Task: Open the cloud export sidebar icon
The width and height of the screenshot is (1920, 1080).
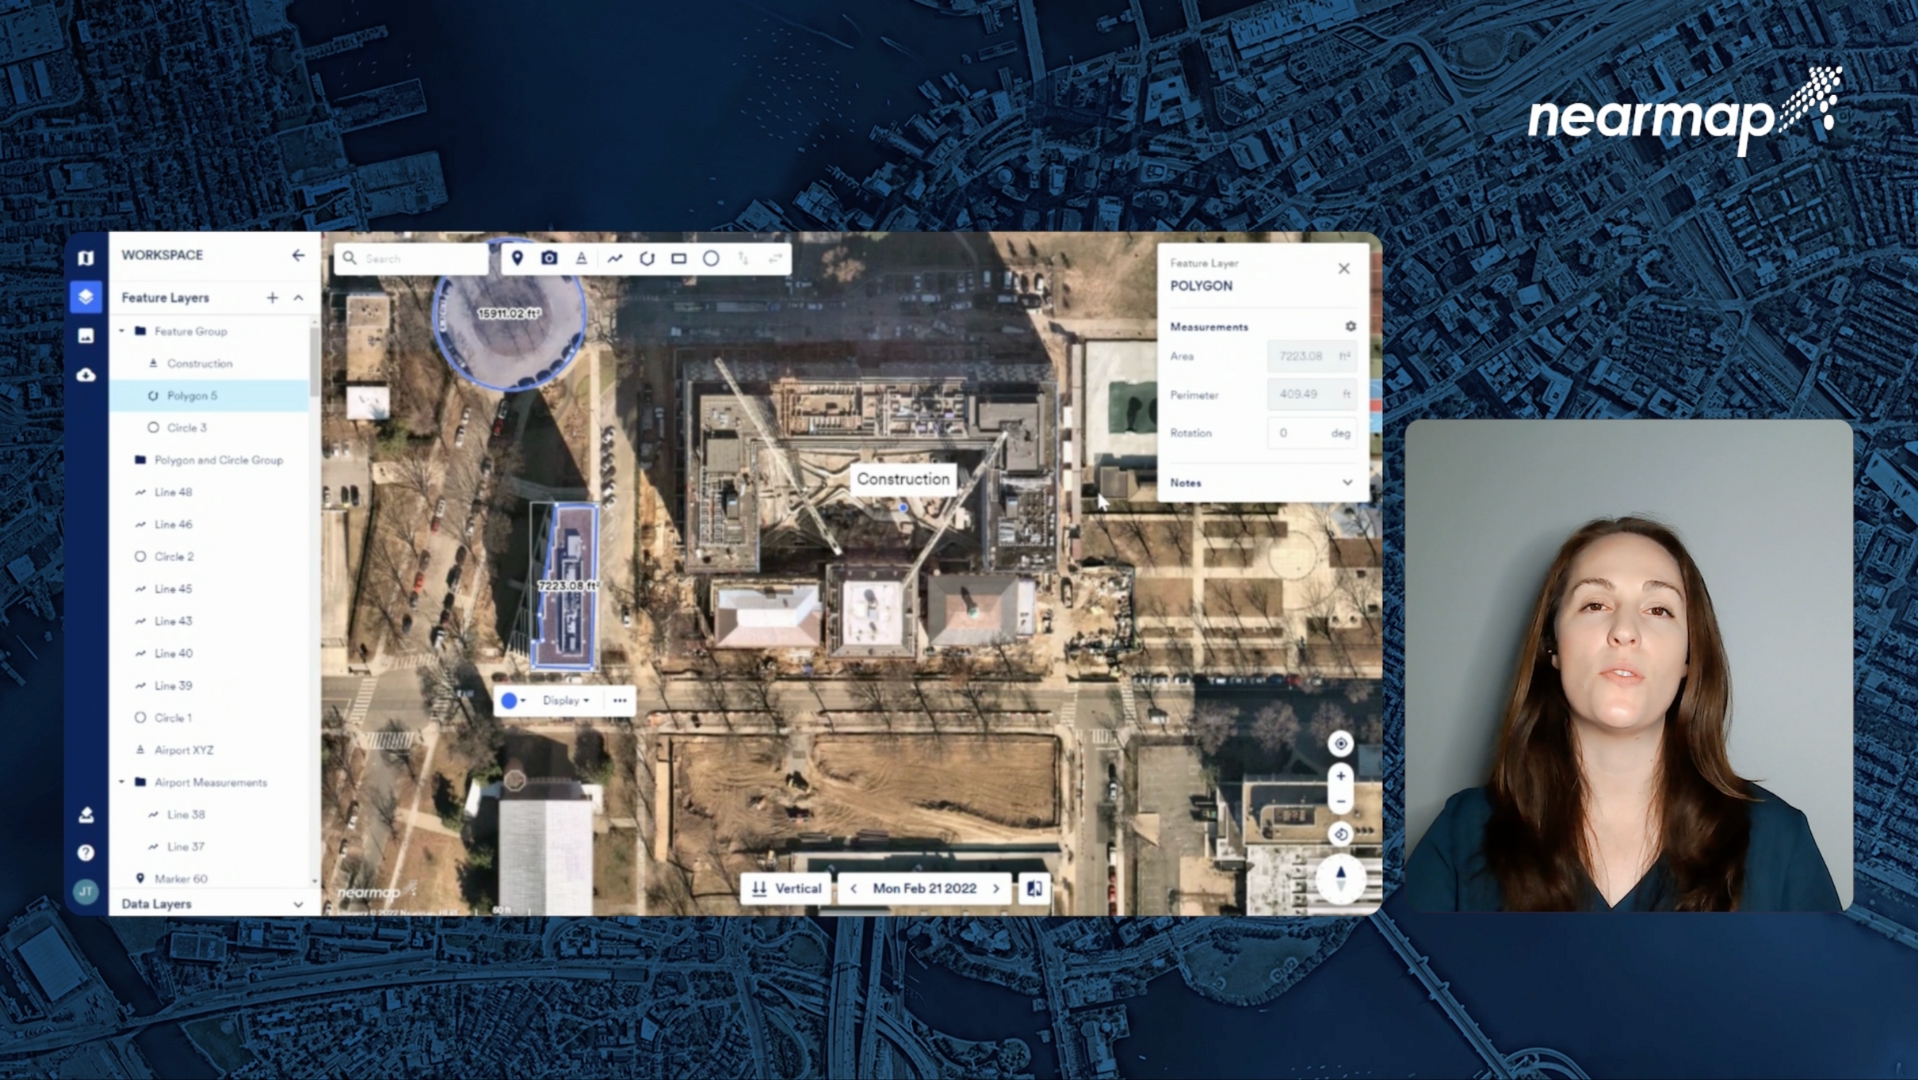Action: click(x=86, y=374)
